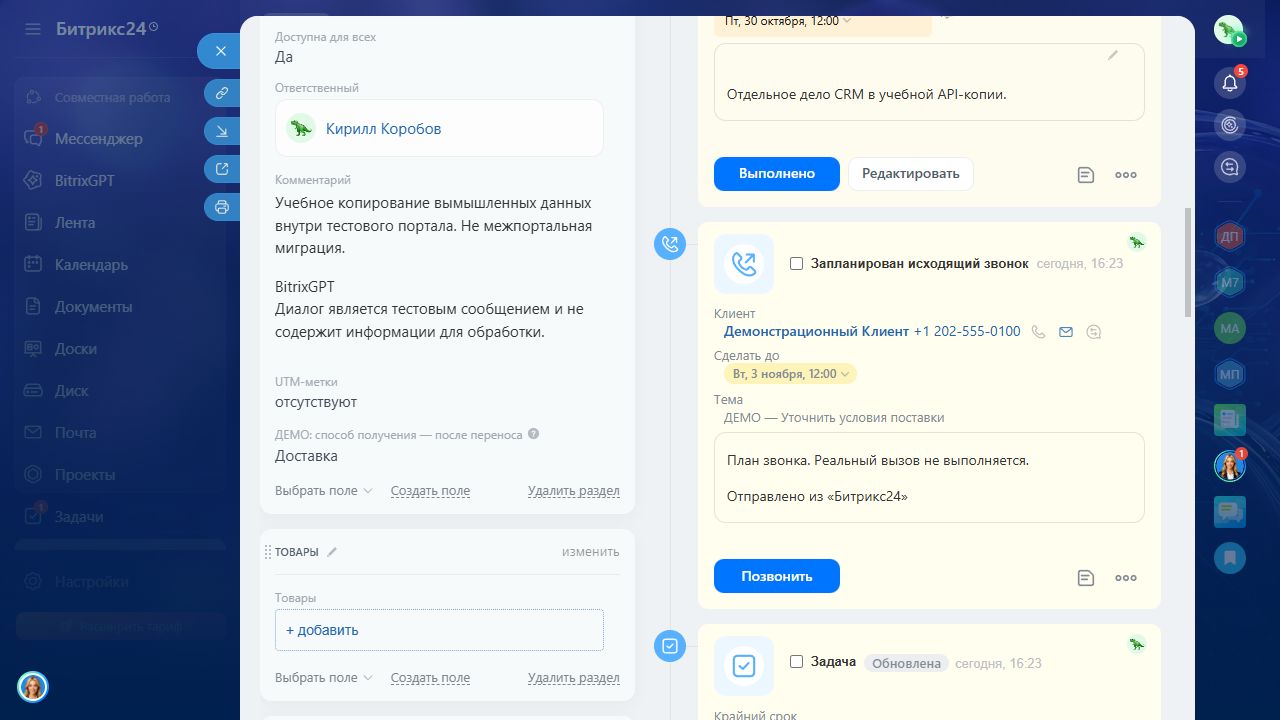The height and width of the screenshot is (720, 1280).
Task: Click the envelope icon next to the client phone
Action: [x=1066, y=332]
